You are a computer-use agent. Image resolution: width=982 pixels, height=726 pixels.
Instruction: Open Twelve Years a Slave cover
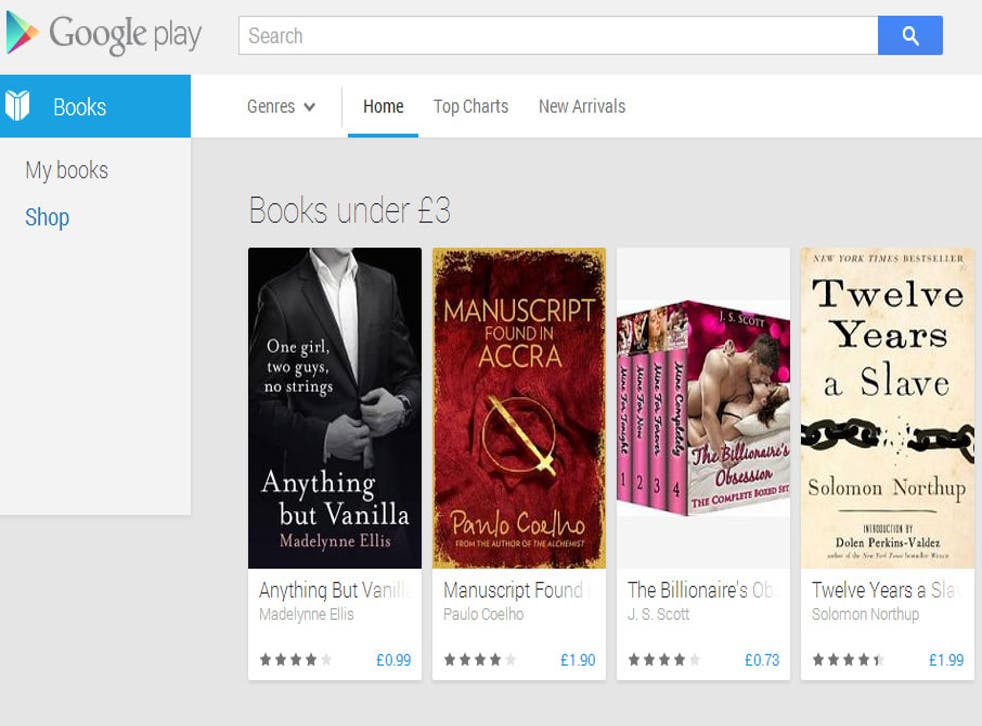(887, 408)
